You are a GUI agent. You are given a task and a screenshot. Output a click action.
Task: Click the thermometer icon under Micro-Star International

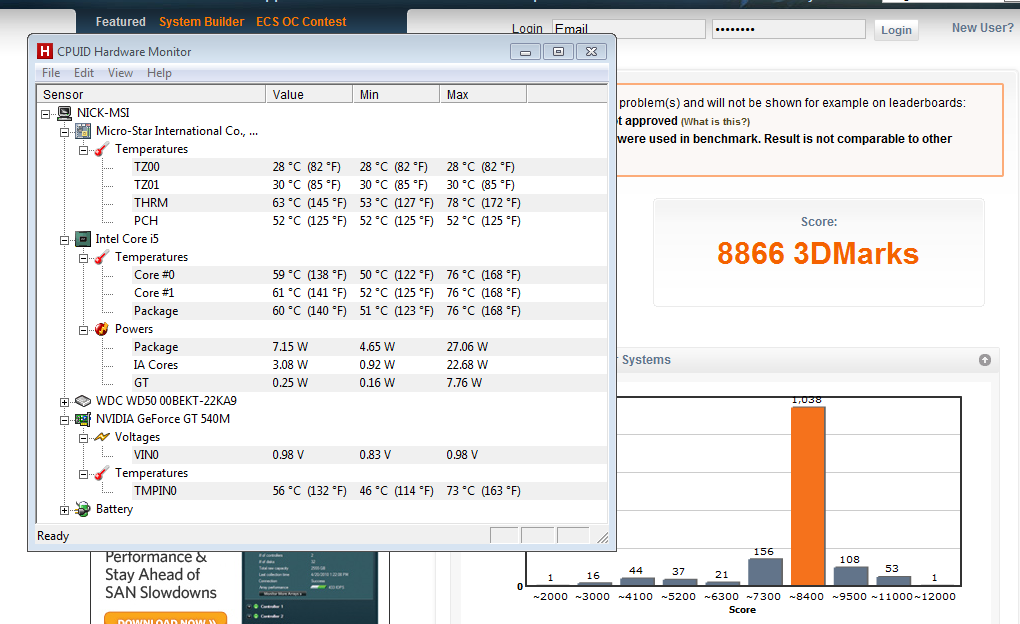click(101, 149)
